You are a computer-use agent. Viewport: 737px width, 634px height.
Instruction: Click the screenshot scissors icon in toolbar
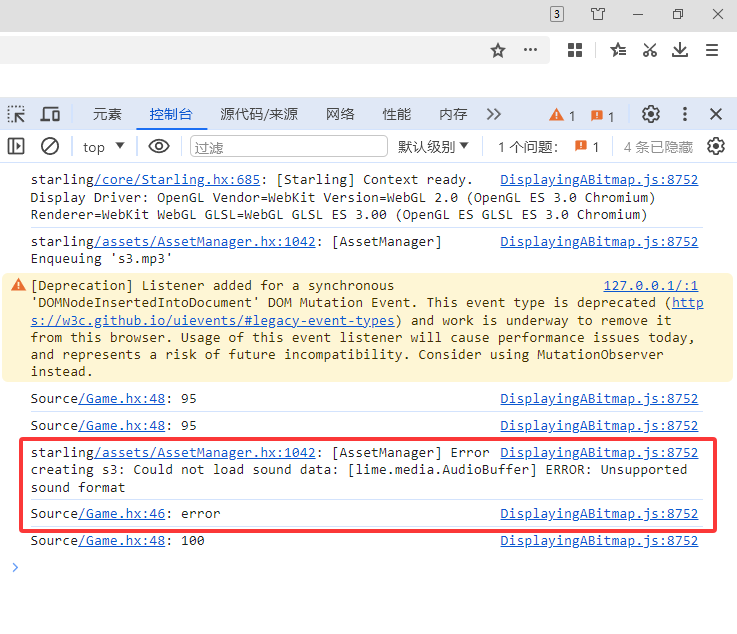[650, 50]
